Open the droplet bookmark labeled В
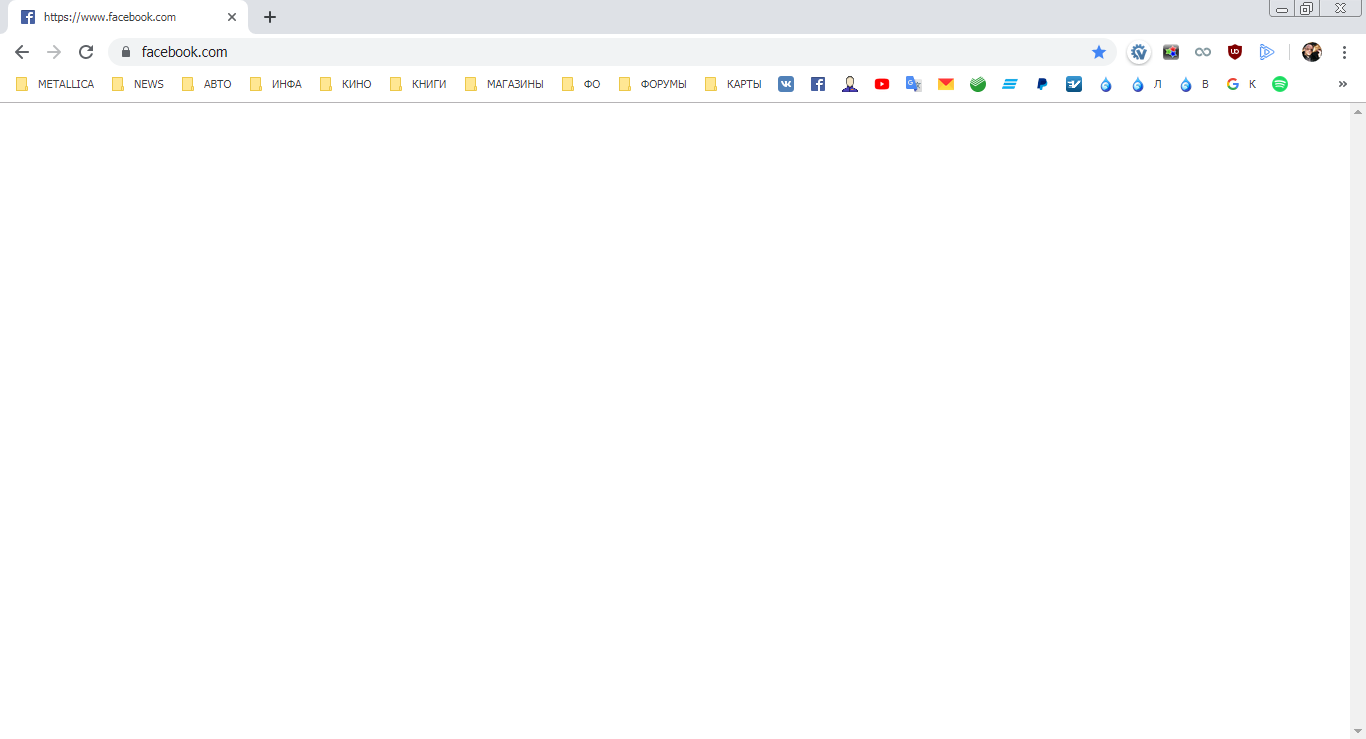 pyautogui.click(x=1195, y=84)
